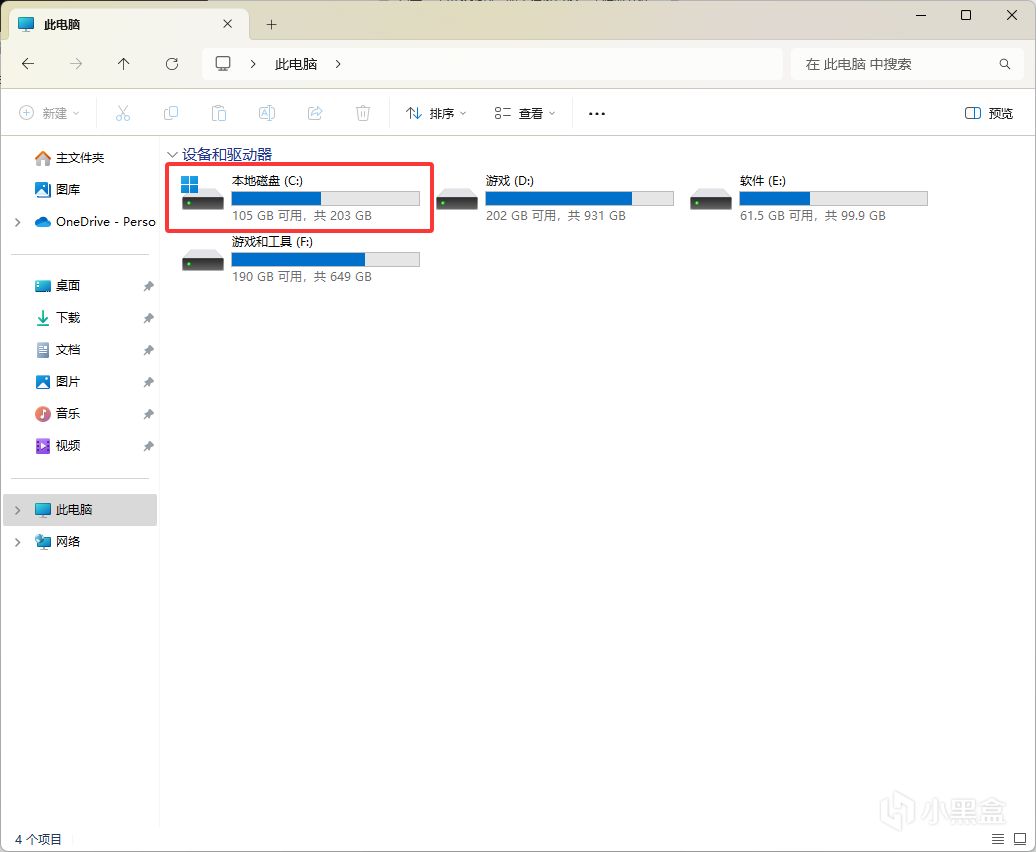Click the Copy icon in toolbar
The height and width of the screenshot is (852, 1036).
click(x=170, y=114)
